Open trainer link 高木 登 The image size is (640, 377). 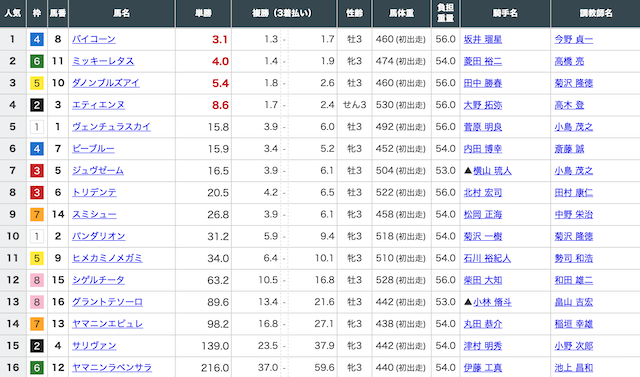tap(569, 105)
